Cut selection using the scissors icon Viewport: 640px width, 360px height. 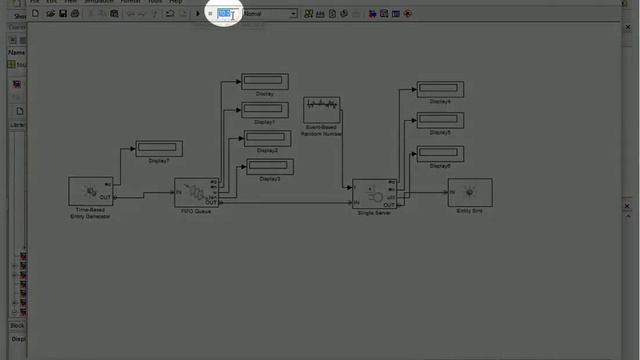(91, 14)
